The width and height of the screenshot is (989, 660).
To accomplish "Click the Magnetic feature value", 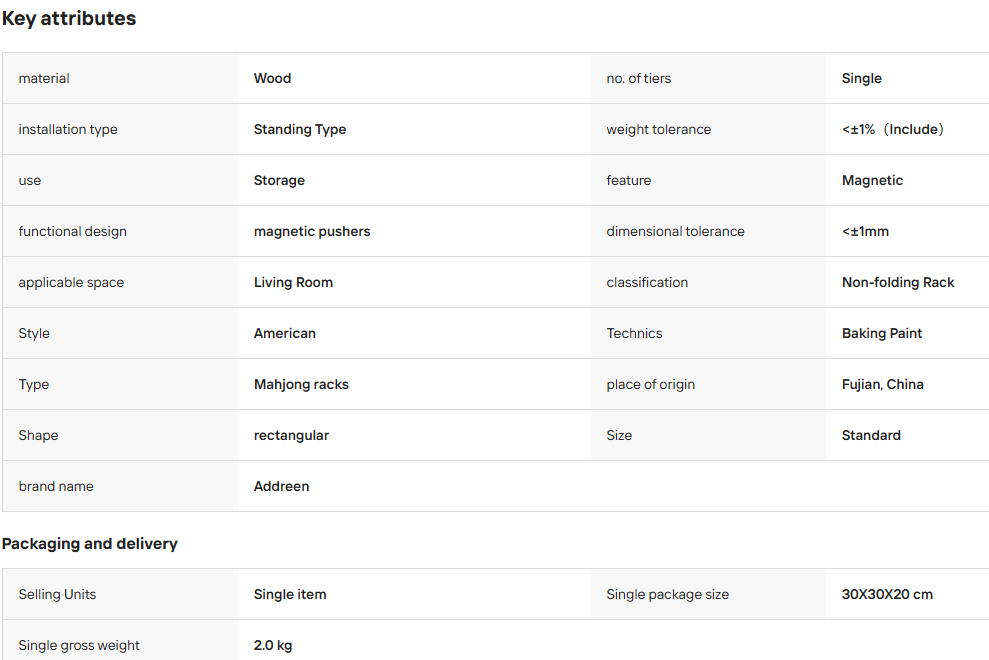I will [x=872, y=180].
